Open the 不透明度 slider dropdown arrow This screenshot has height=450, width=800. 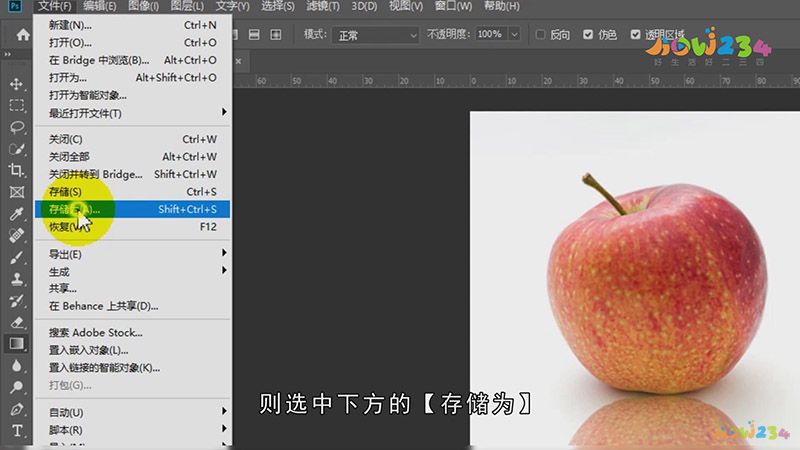tap(514, 35)
